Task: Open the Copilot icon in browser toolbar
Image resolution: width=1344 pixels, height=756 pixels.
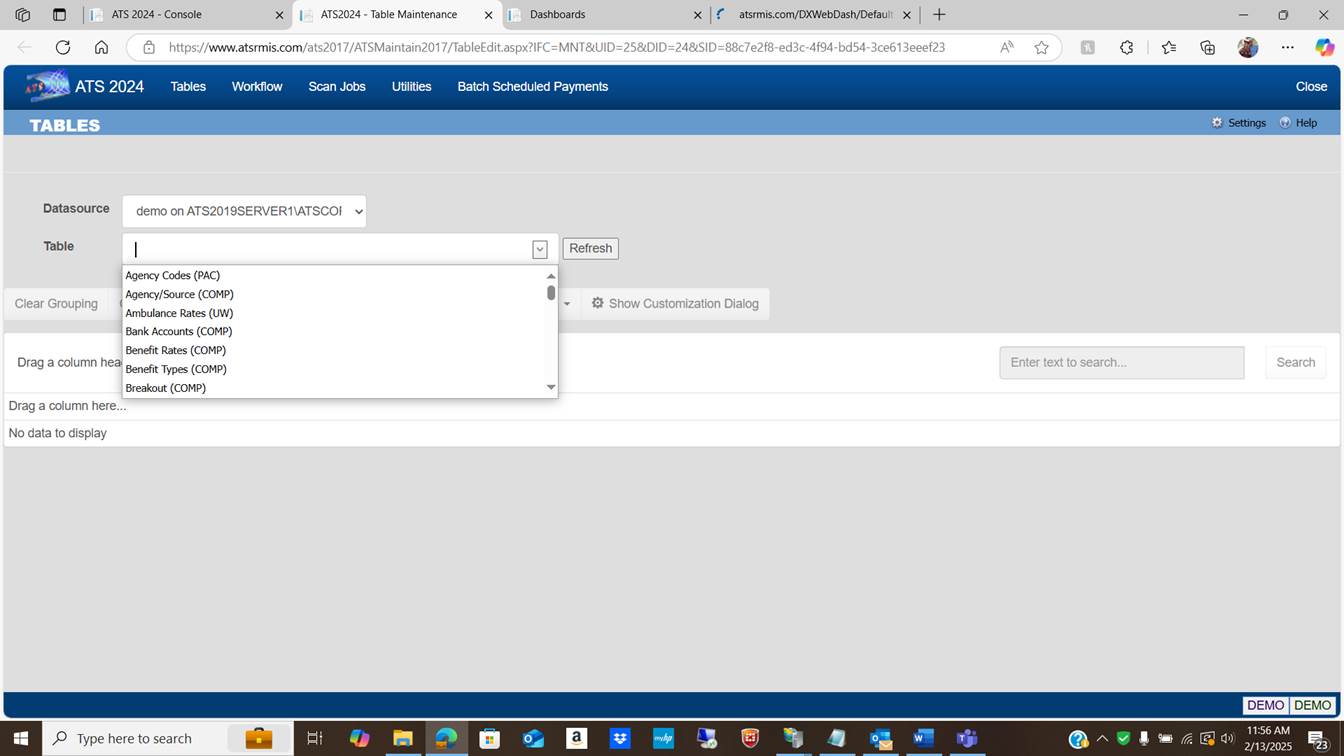Action: point(1324,47)
